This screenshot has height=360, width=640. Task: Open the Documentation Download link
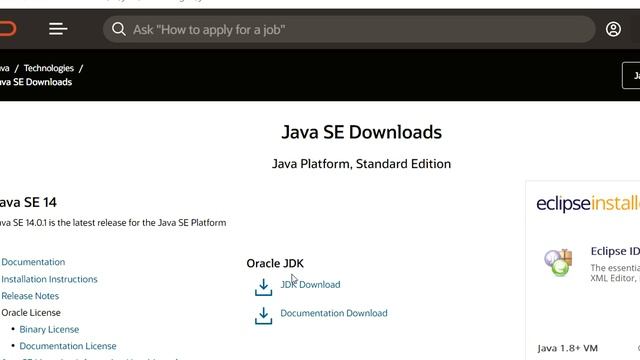pyautogui.click(x=334, y=313)
